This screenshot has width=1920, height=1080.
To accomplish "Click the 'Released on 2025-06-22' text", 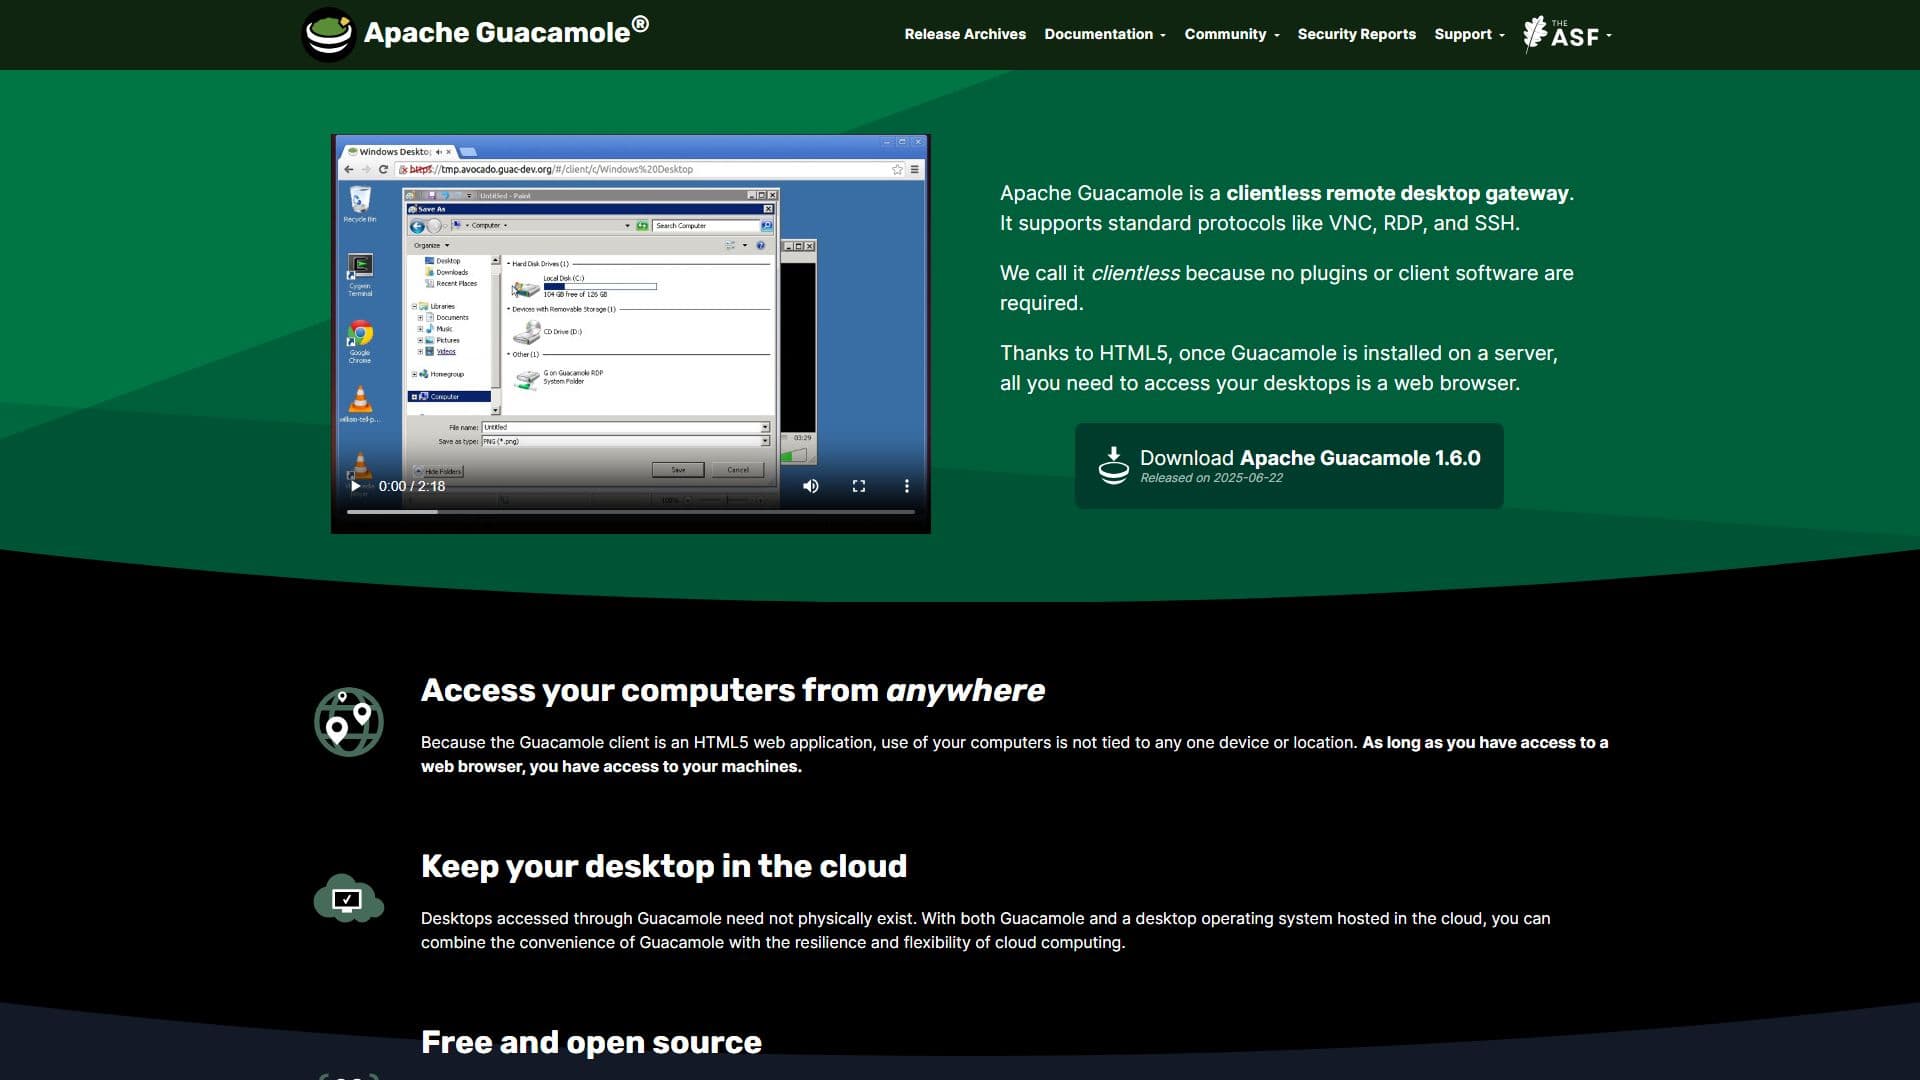I will click(1211, 478).
